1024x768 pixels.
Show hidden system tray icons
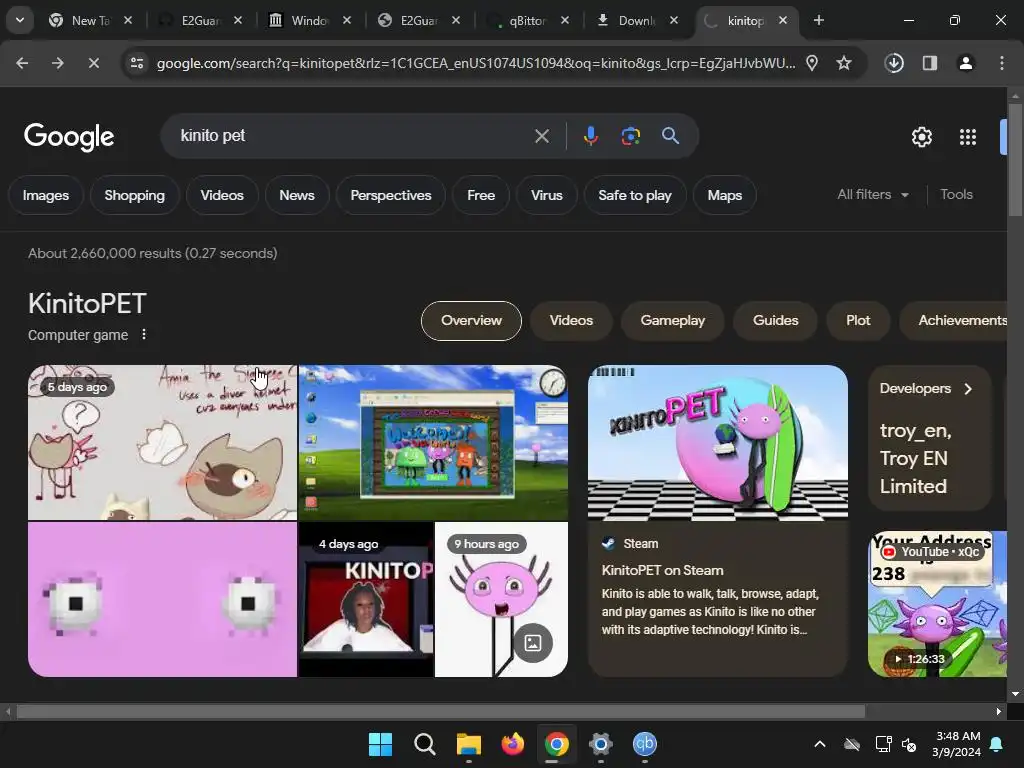coord(820,744)
